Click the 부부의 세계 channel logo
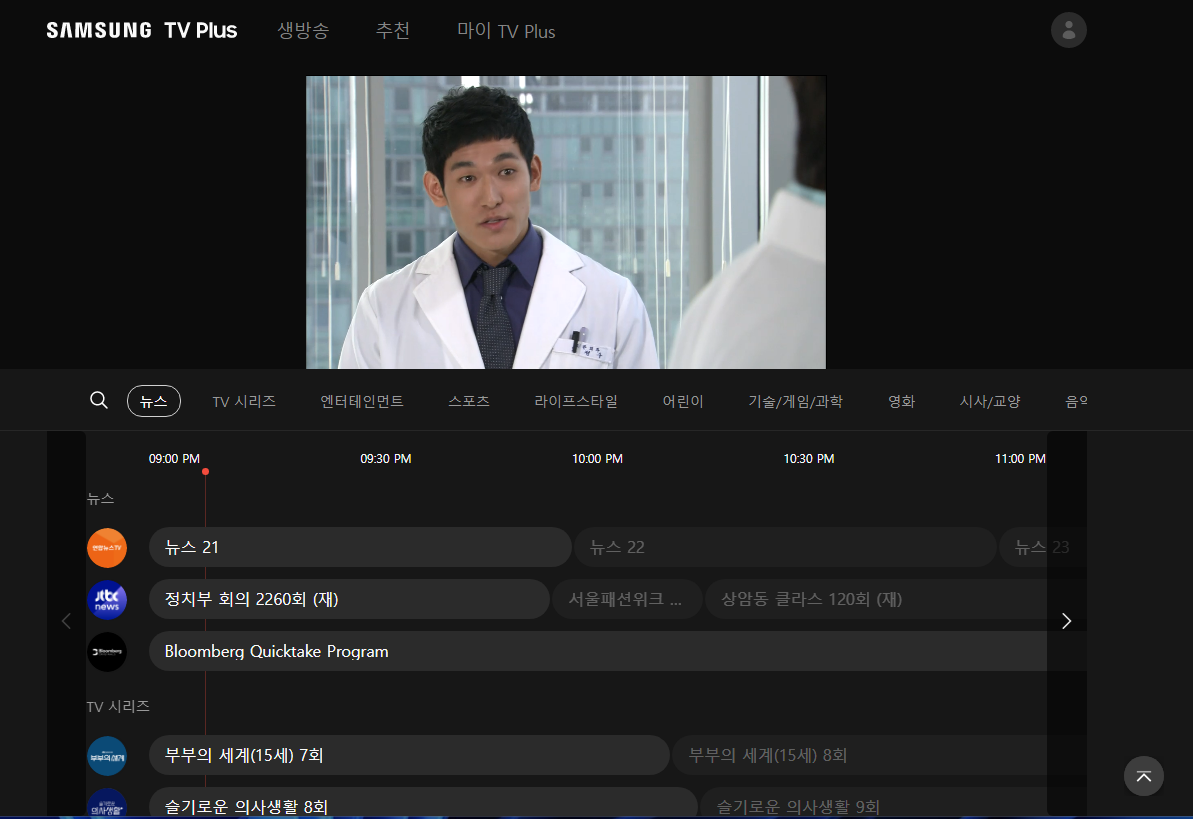Viewport: 1193px width, 819px height. pyautogui.click(x=107, y=755)
